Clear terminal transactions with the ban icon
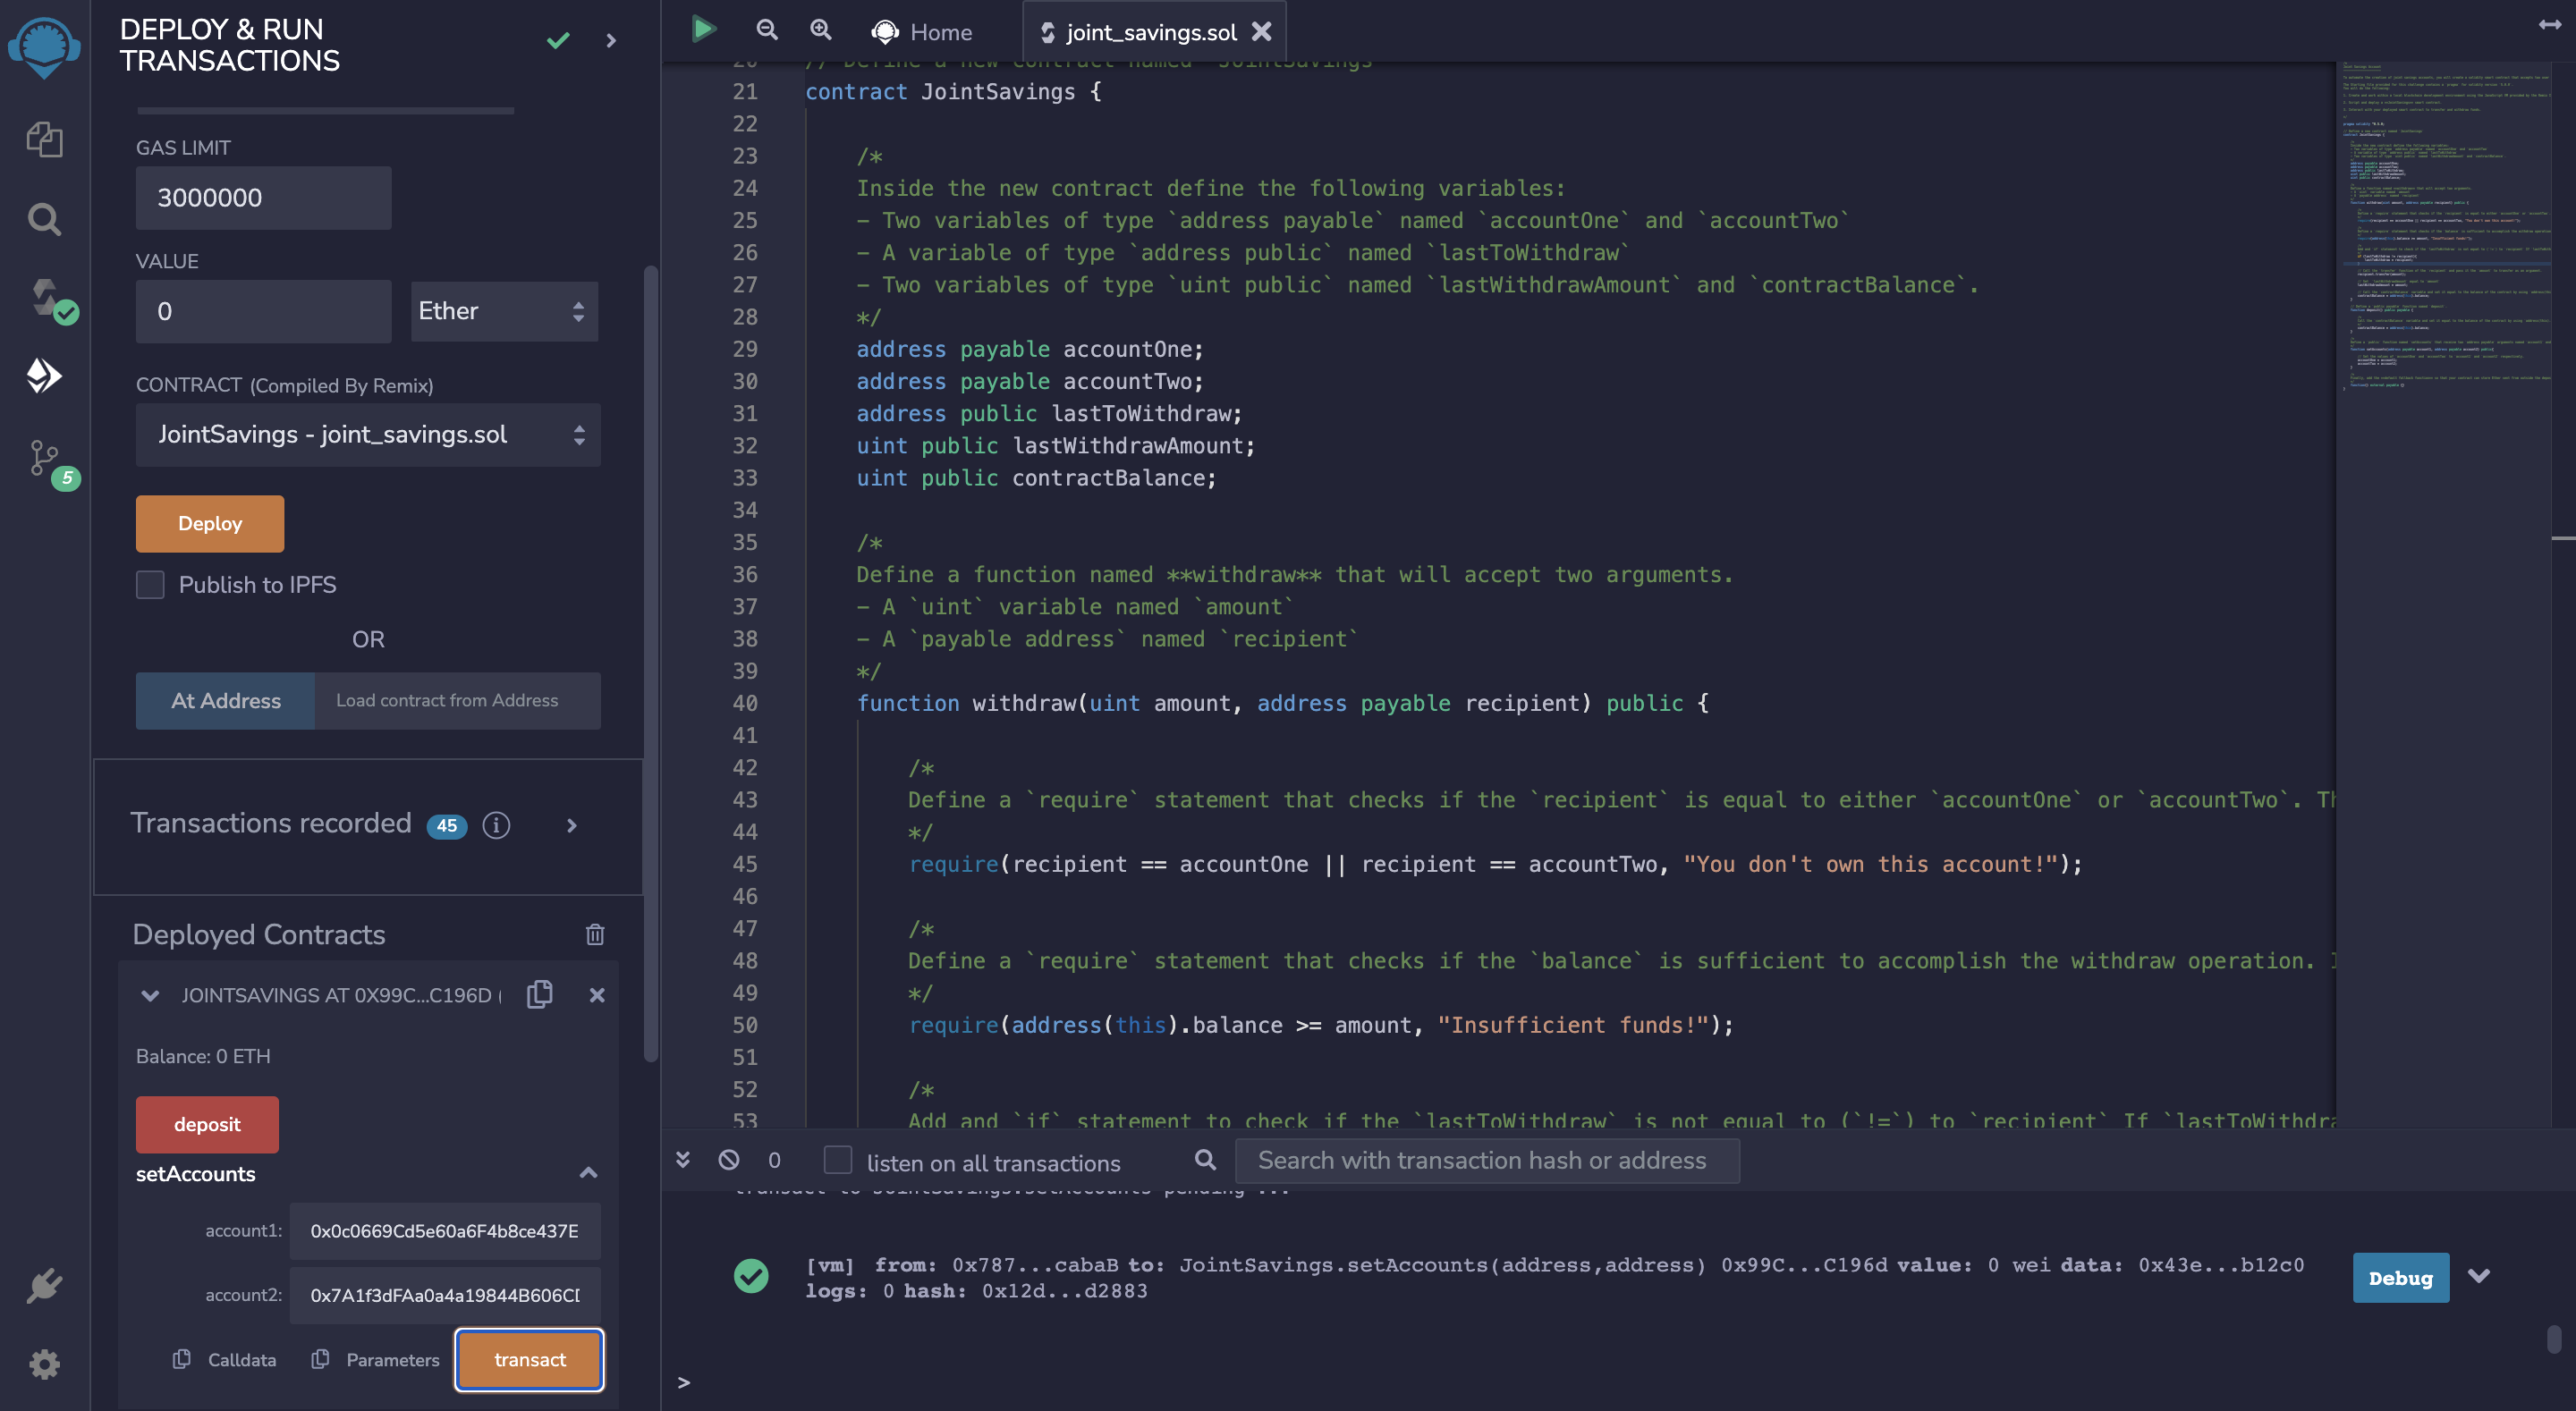The image size is (2576, 1411). tap(729, 1160)
